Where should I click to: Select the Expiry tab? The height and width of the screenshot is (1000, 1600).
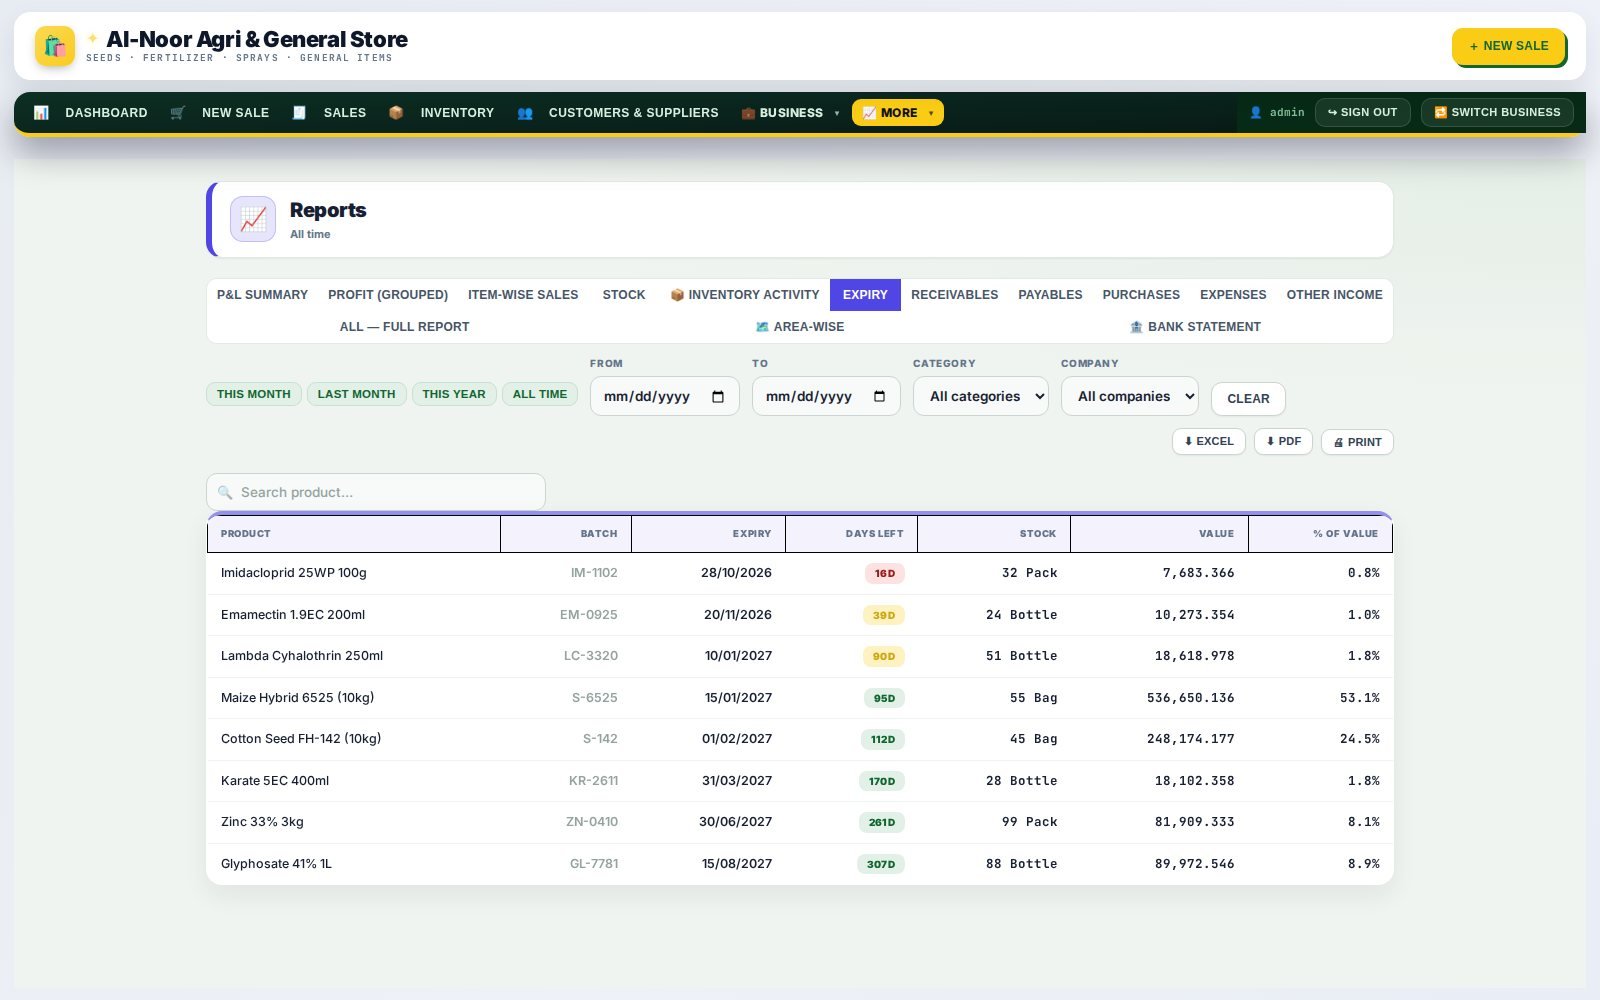click(x=865, y=295)
